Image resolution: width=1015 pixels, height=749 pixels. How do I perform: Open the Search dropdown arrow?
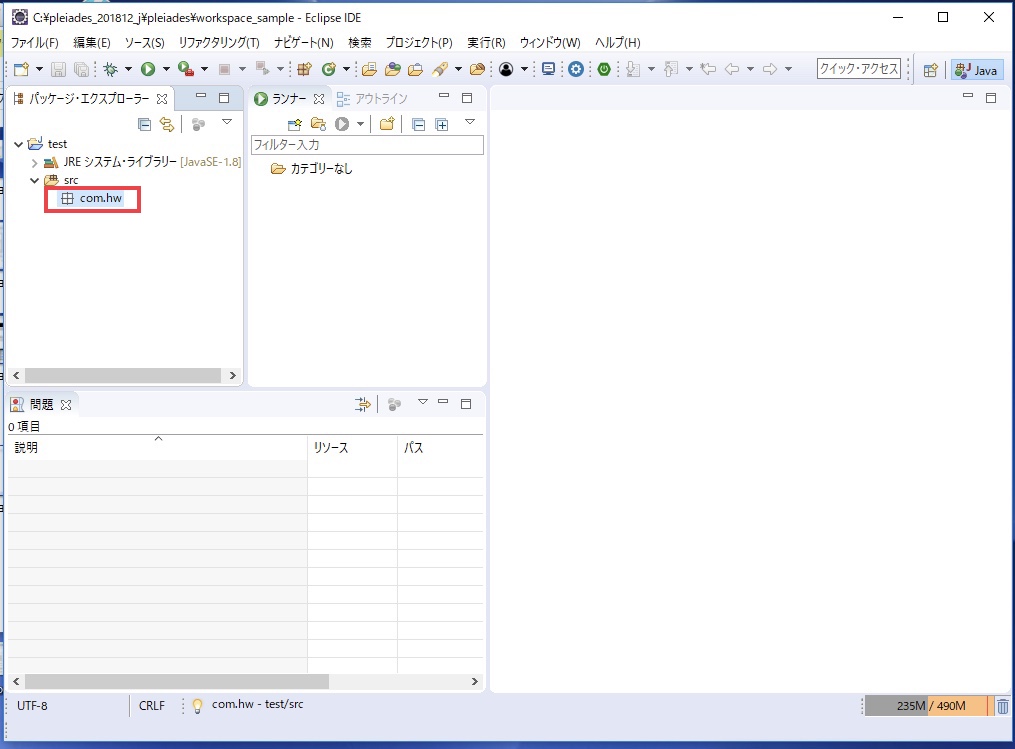click(458, 69)
